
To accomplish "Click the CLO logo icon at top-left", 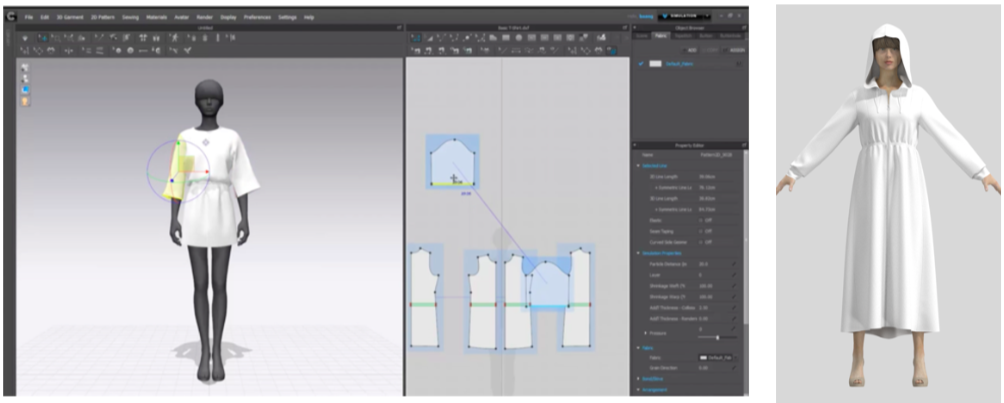I will pyautogui.click(x=10, y=17).
